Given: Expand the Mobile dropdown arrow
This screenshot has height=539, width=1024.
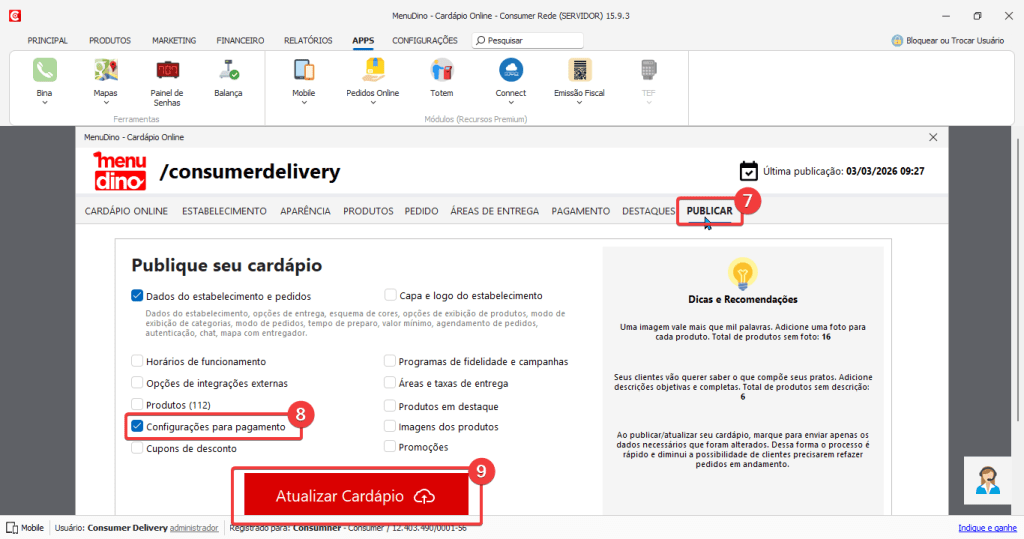Looking at the screenshot, I should 304,102.
